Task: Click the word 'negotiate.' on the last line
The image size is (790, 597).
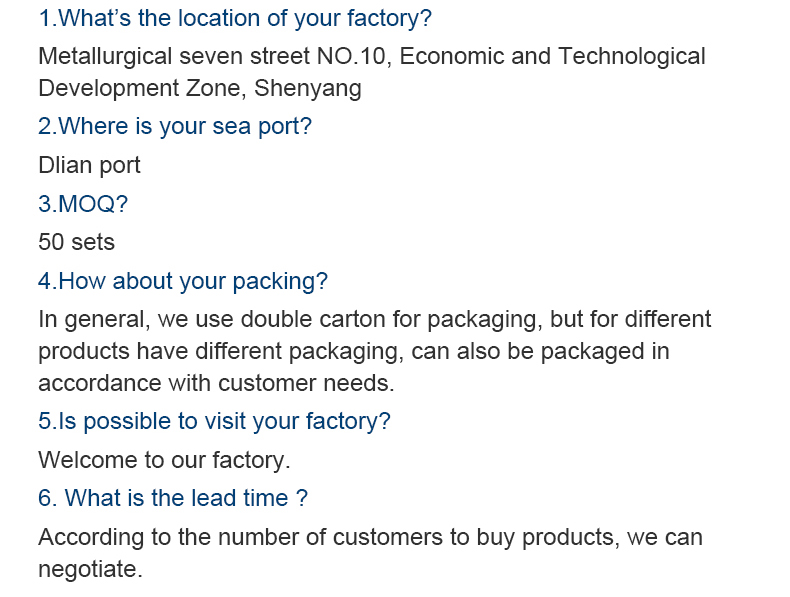Action: [x=90, y=569]
